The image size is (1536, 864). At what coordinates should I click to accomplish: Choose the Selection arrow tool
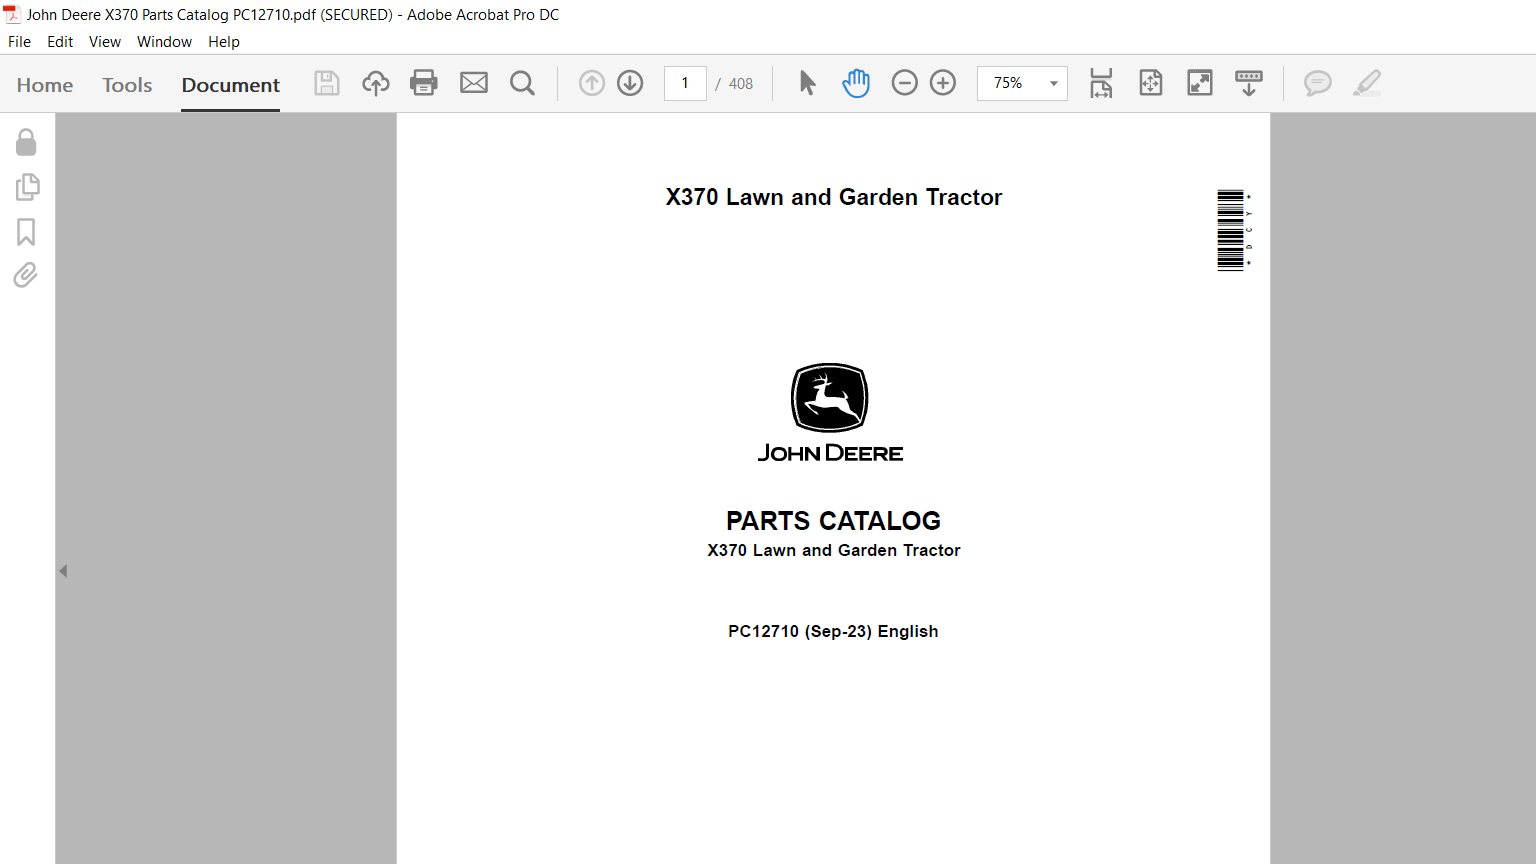pos(808,83)
